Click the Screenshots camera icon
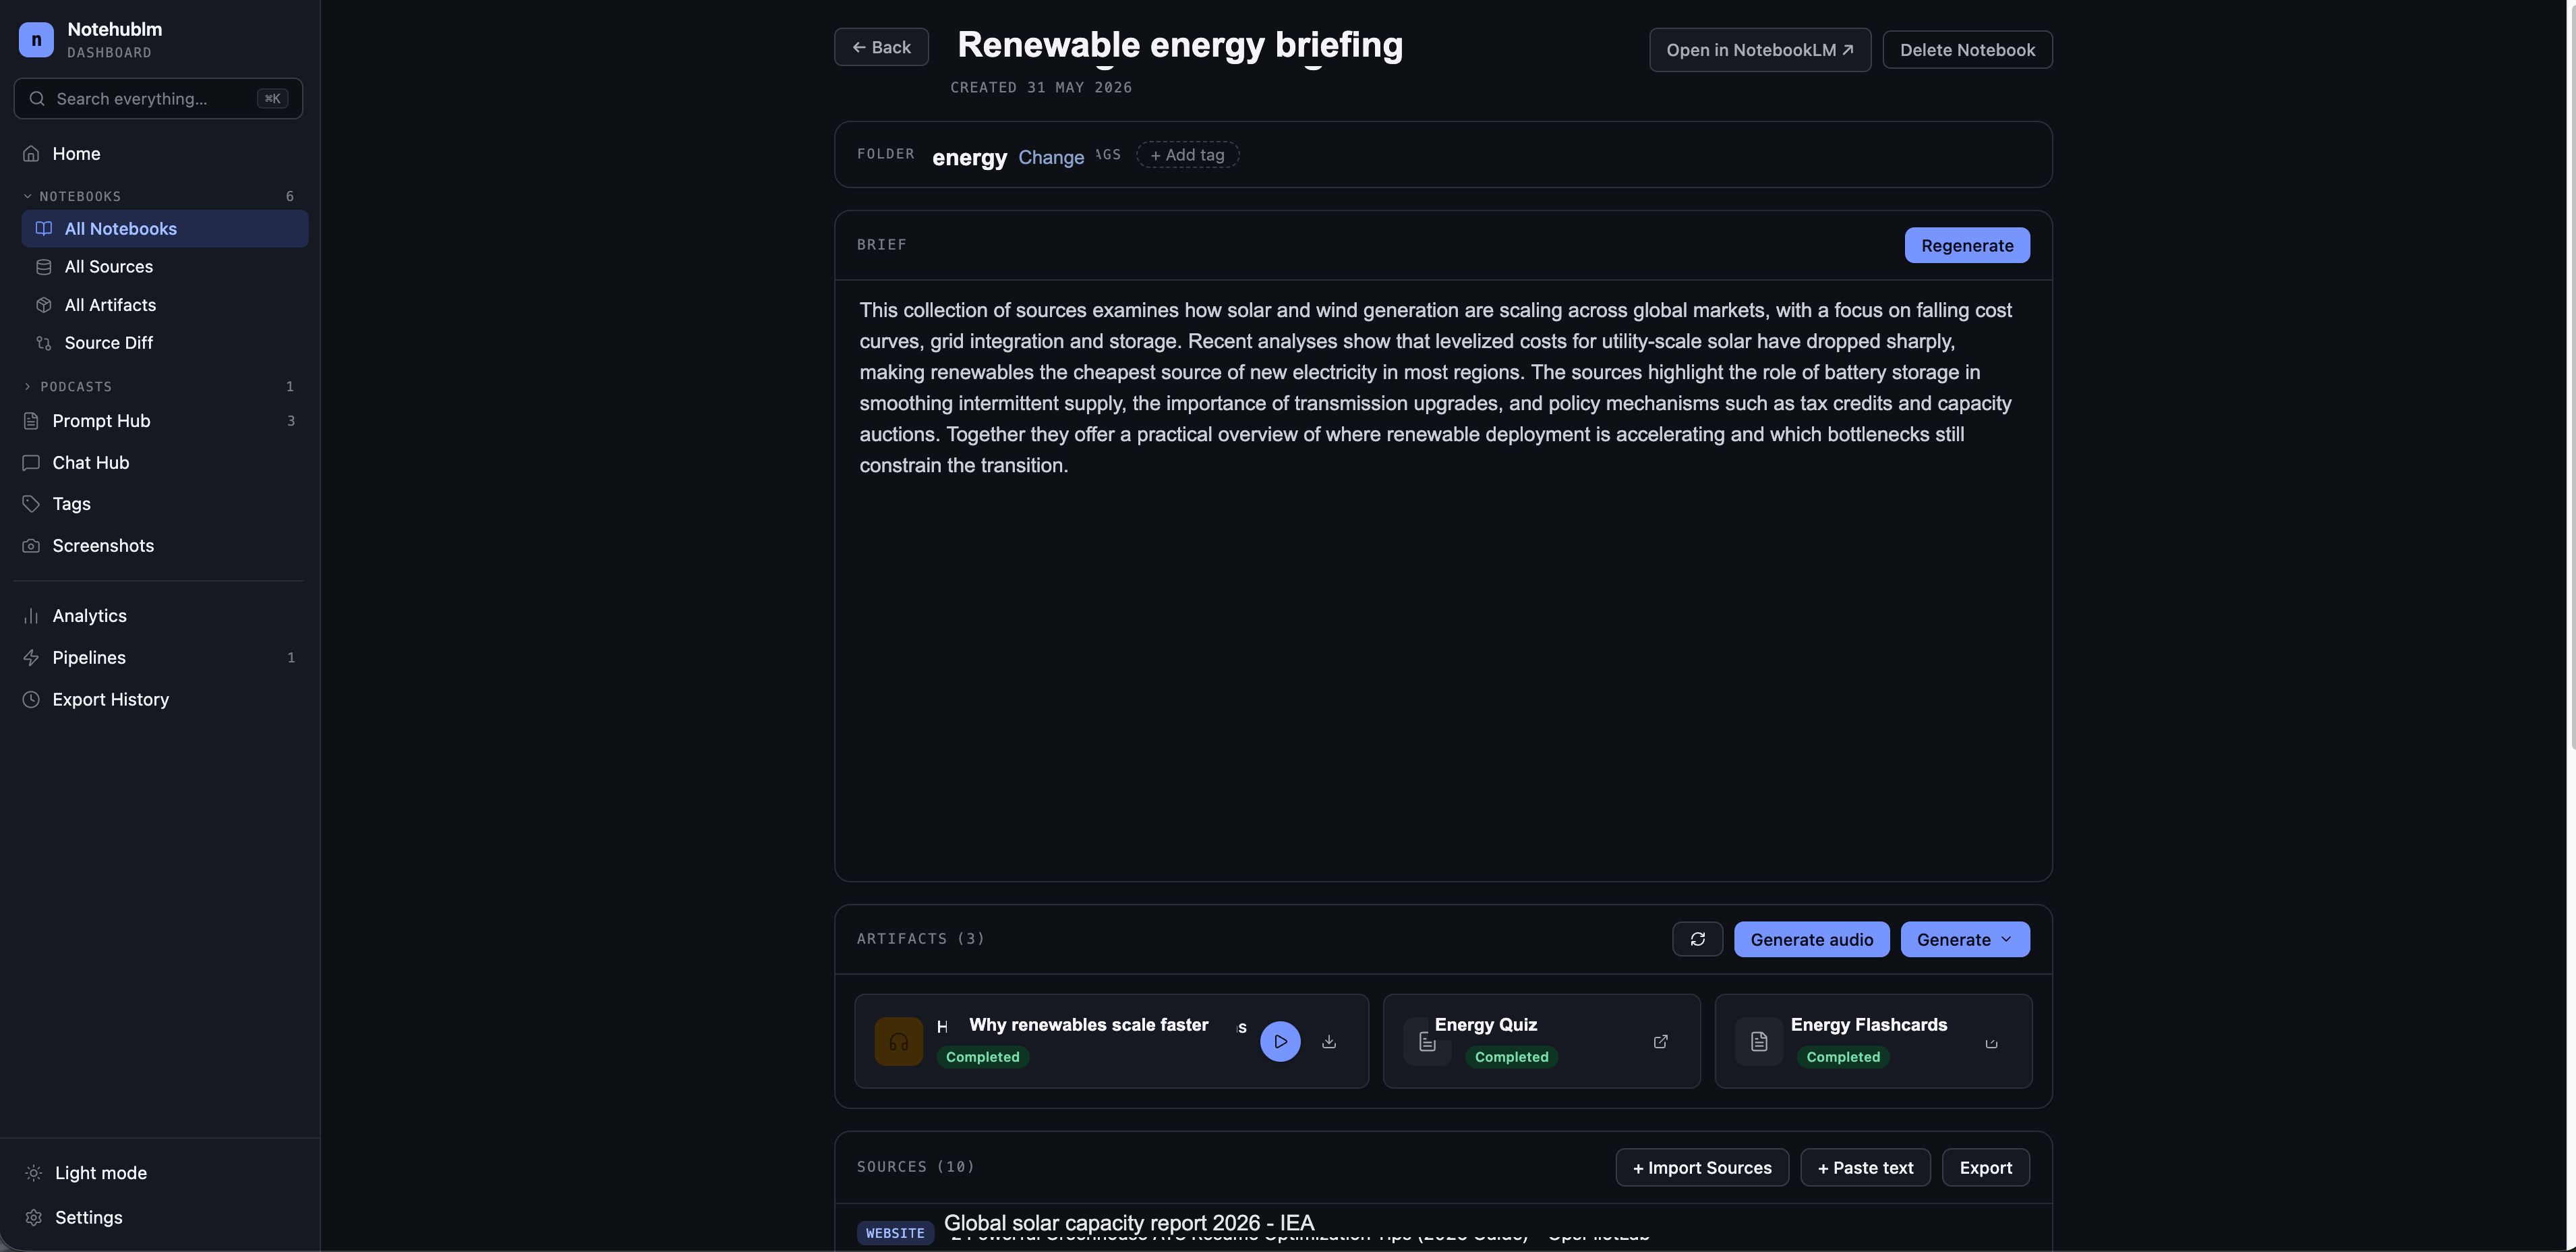 31,545
